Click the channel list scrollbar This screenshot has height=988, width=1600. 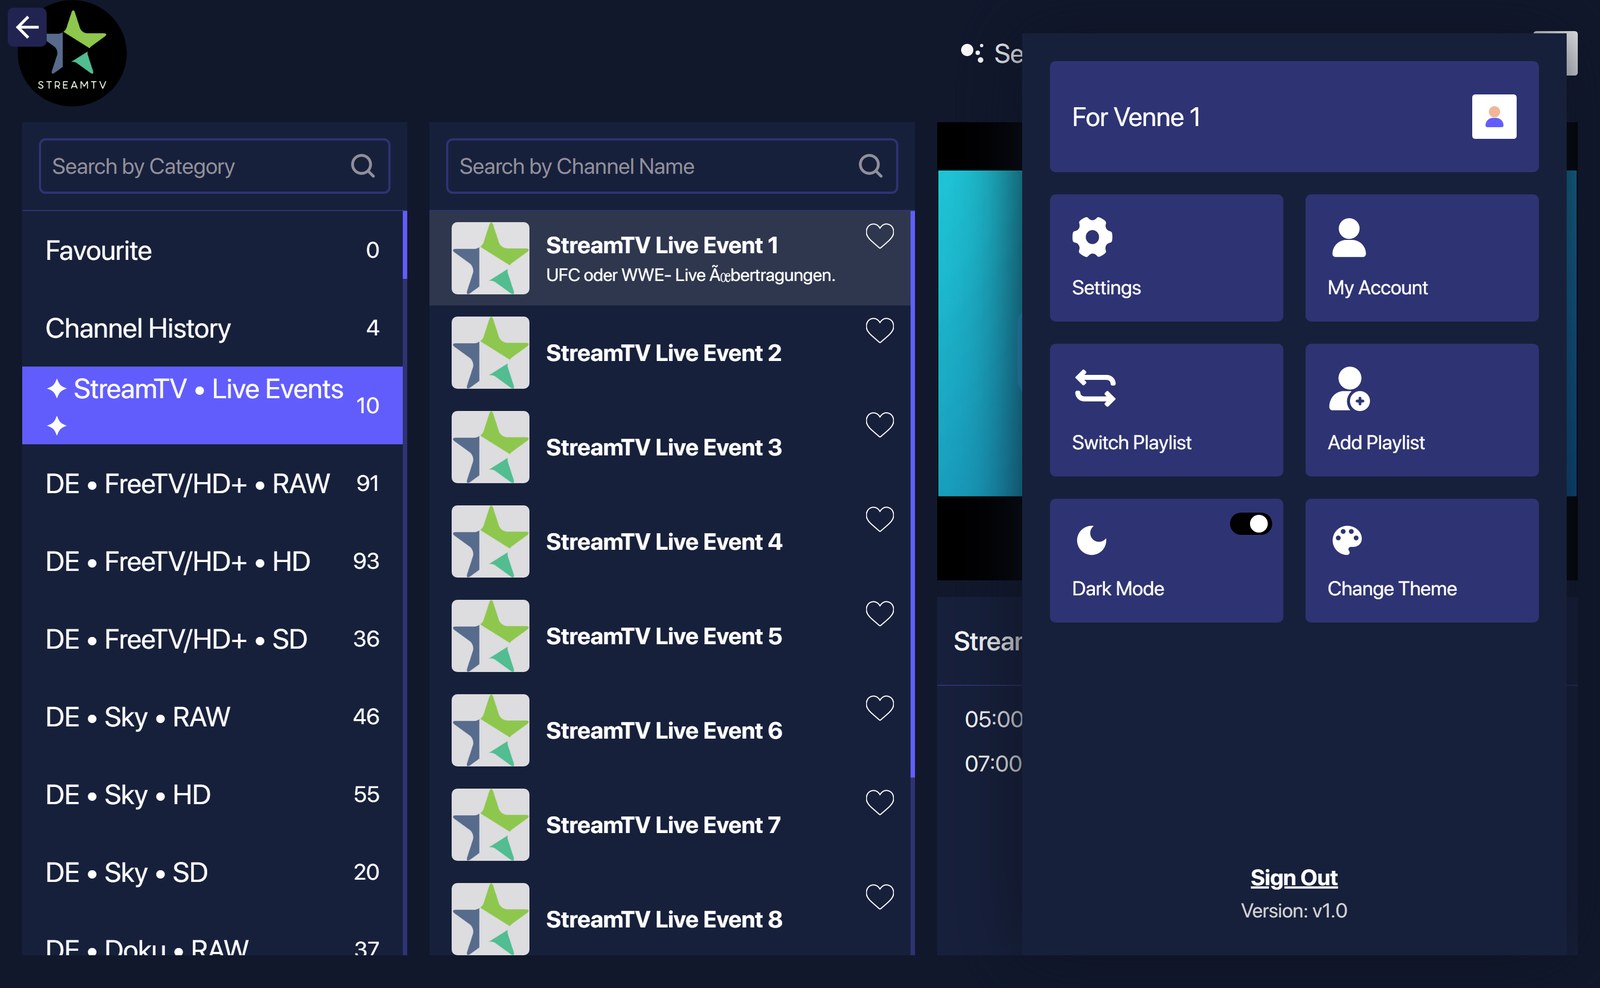[913, 494]
